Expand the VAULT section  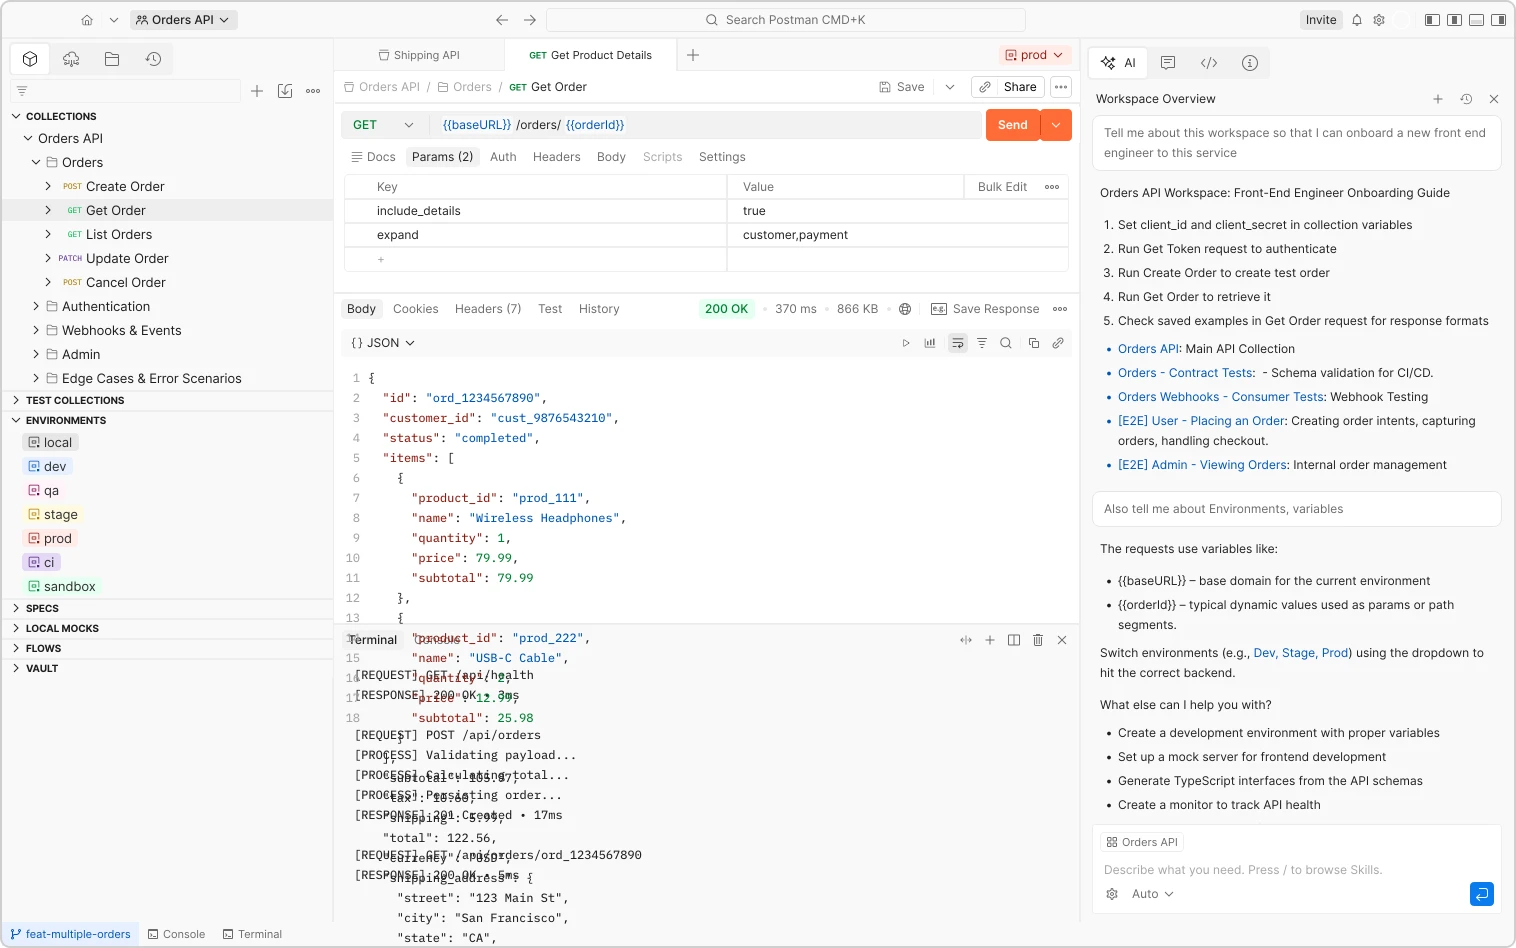(x=16, y=668)
